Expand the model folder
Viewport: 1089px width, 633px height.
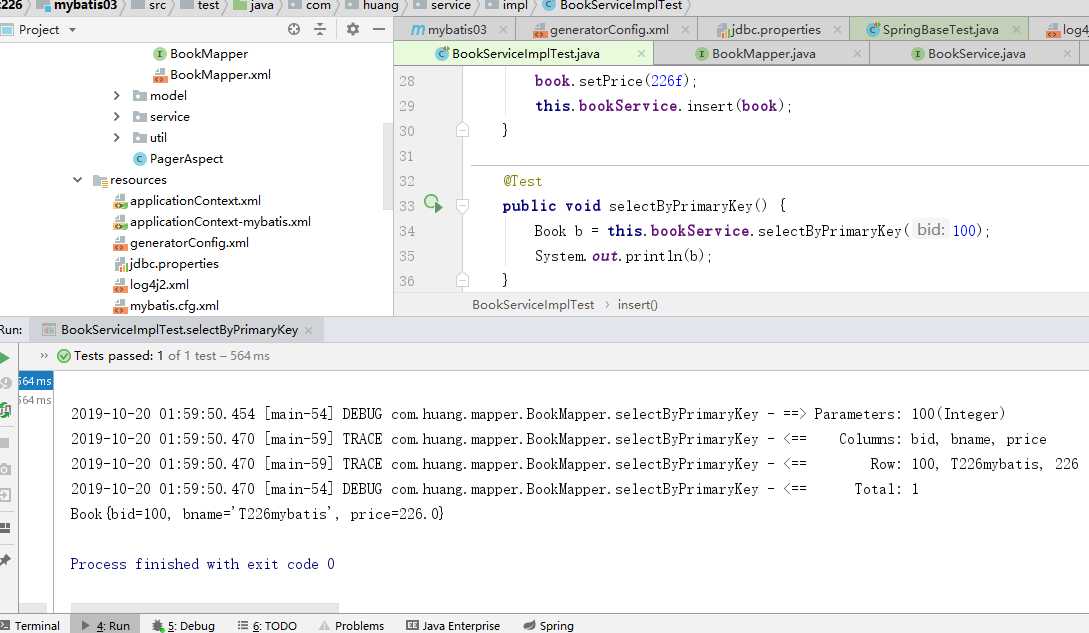click(117, 96)
